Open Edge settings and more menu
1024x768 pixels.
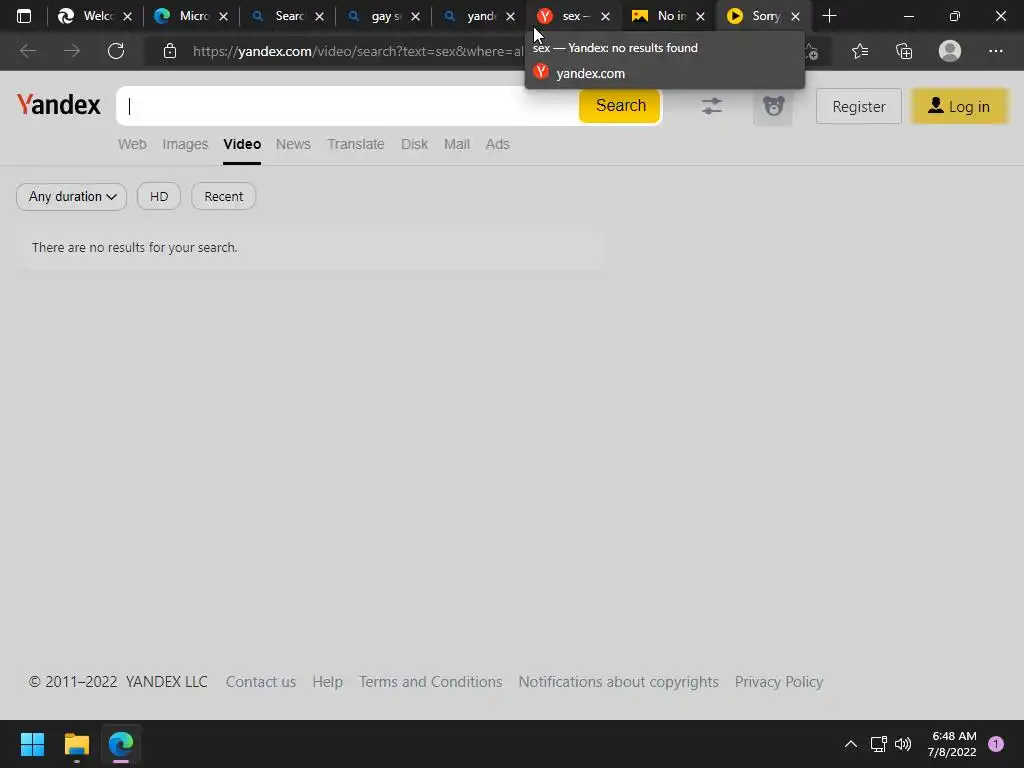pos(995,51)
